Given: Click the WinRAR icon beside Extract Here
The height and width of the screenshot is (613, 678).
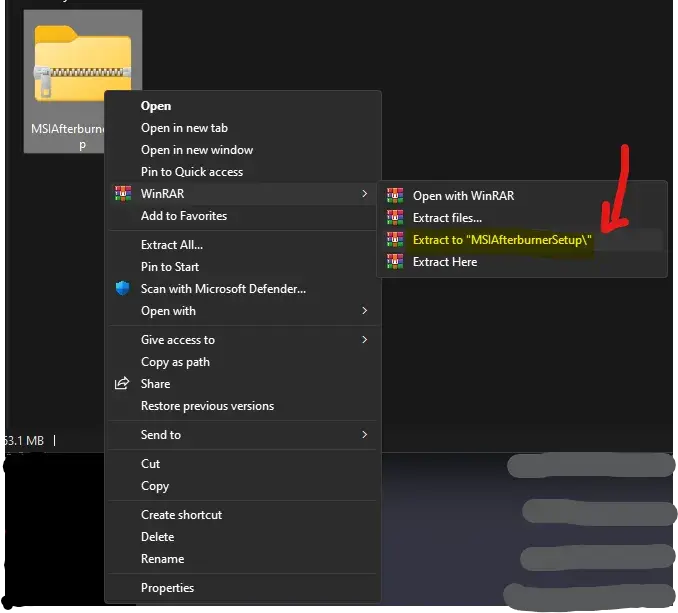Looking at the screenshot, I should 395,262.
